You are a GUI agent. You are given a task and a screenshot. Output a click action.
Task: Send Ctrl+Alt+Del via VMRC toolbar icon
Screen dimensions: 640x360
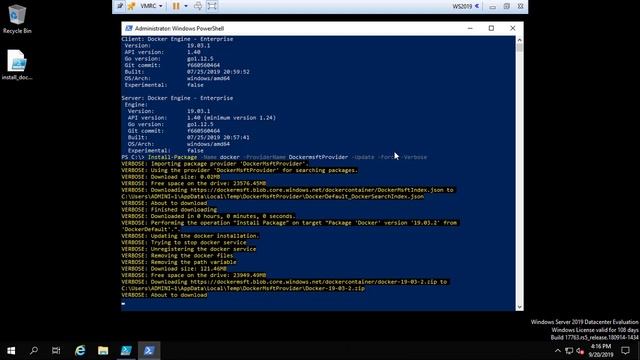(198, 6)
